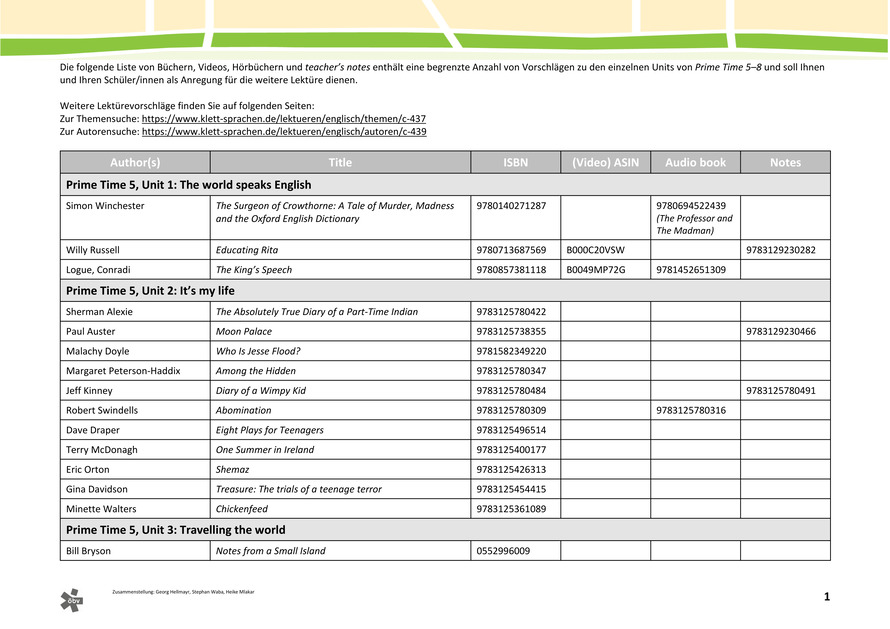This screenshot has width=890, height=629.
Task: Click ISBN 9783125426313
Action: click(511, 469)
